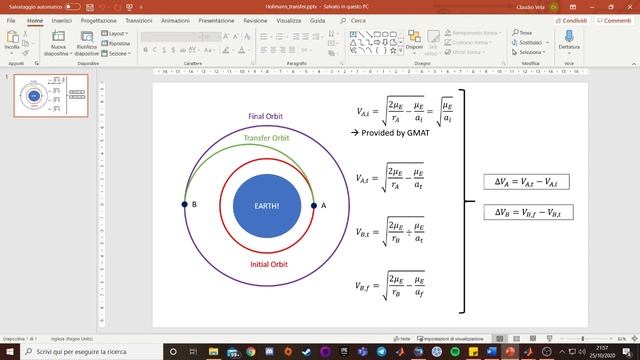Click the EARTH! blue circle on slide
This screenshot has width=640, height=360.
click(x=267, y=206)
